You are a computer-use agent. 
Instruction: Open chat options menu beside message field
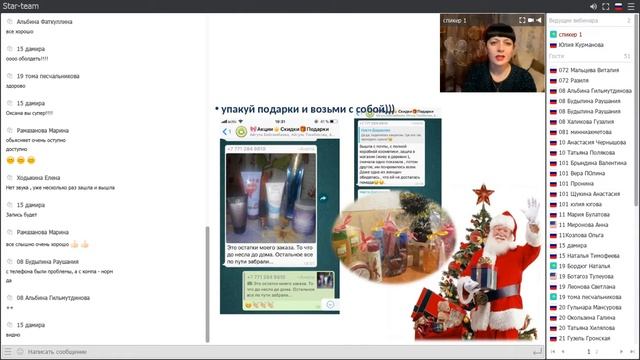point(8,351)
